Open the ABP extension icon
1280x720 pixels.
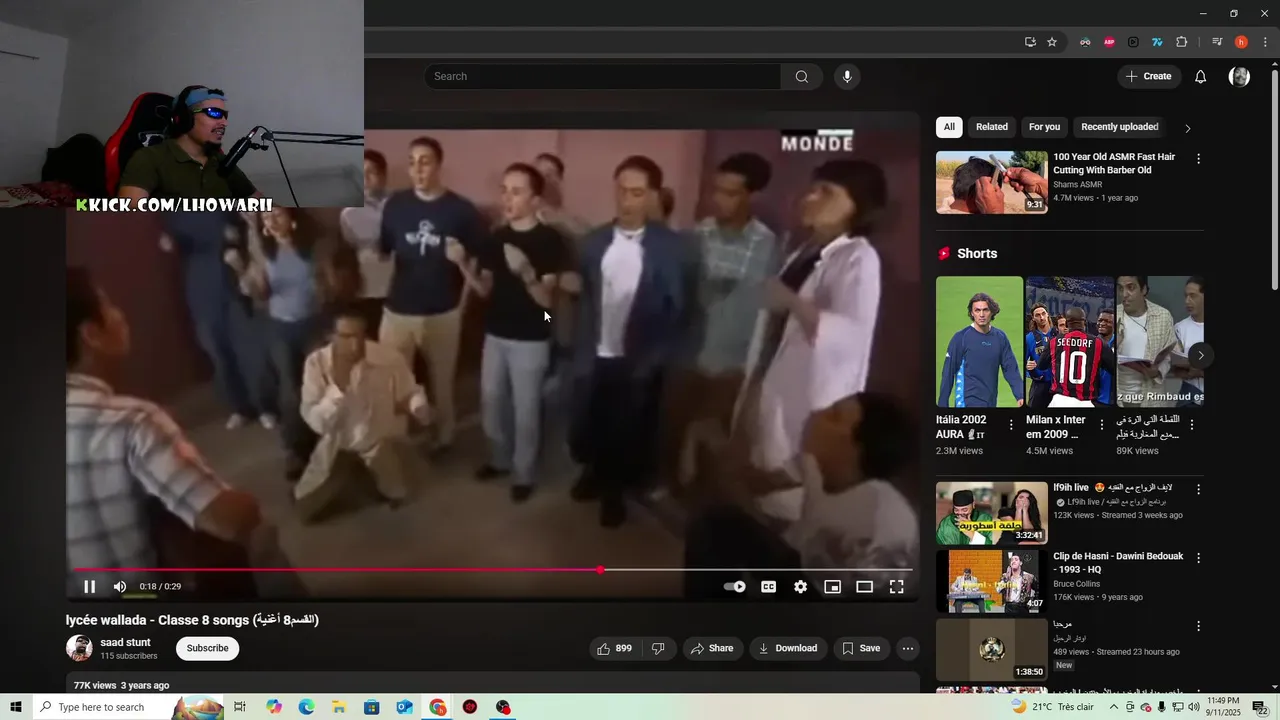tap(1109, 42)
